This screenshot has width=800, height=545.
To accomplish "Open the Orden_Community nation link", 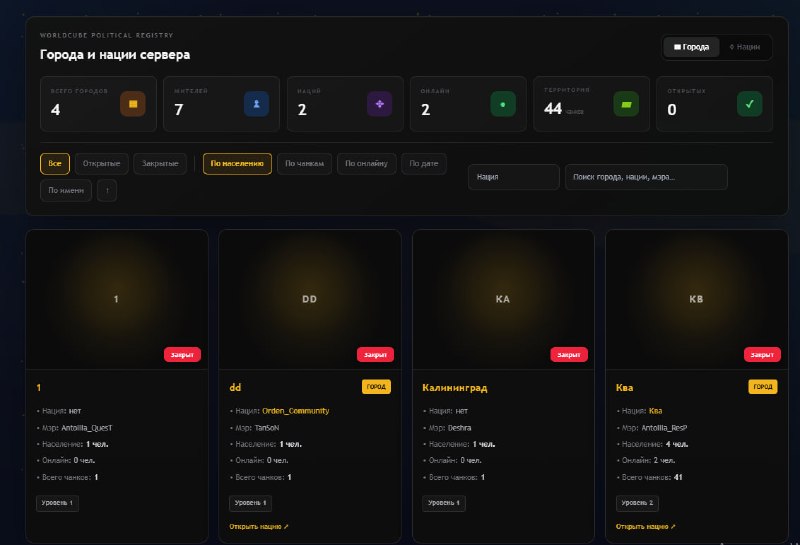I will click(295, 411).
